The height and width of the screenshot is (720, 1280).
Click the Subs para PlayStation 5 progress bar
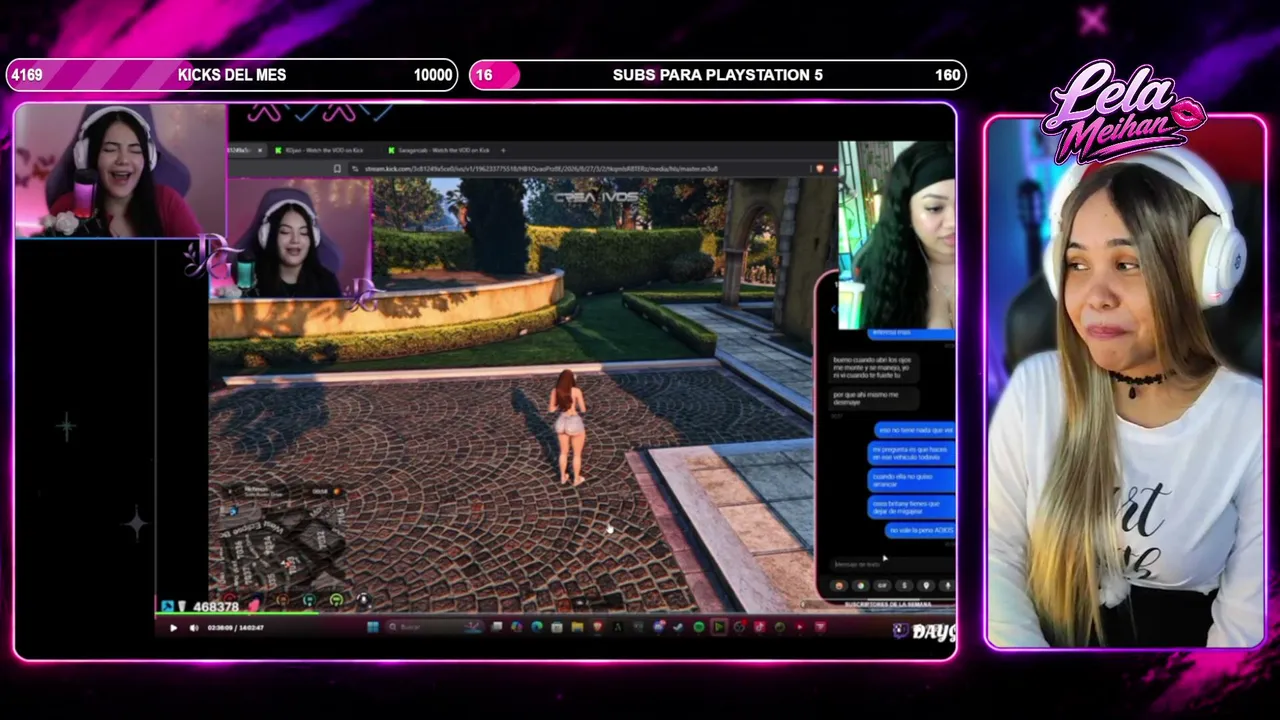pyautogui.click(x=718, y=75)
